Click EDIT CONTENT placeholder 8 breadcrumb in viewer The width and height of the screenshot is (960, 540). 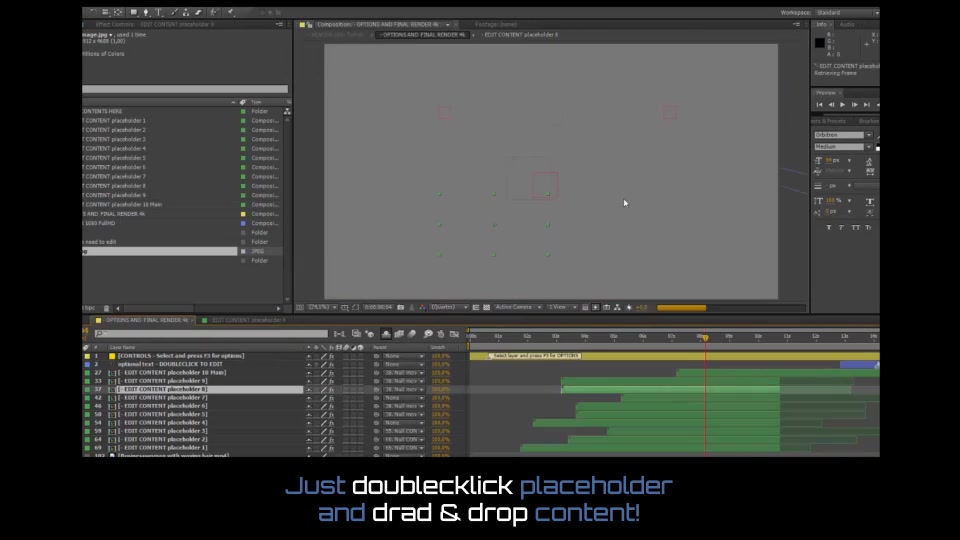(x=521, y=35)
